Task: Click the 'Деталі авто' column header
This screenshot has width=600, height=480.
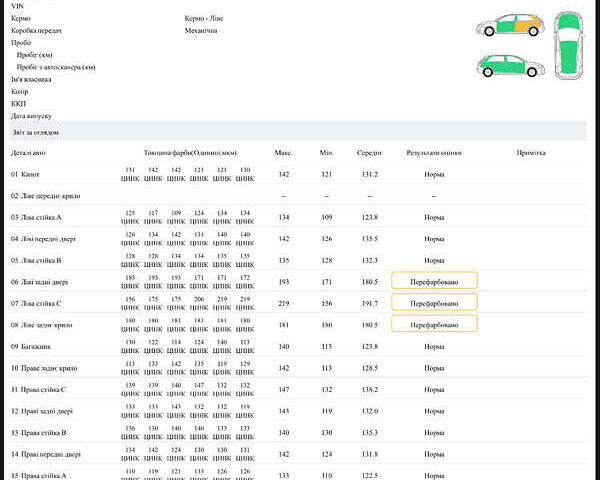Action: pos(28,153)
